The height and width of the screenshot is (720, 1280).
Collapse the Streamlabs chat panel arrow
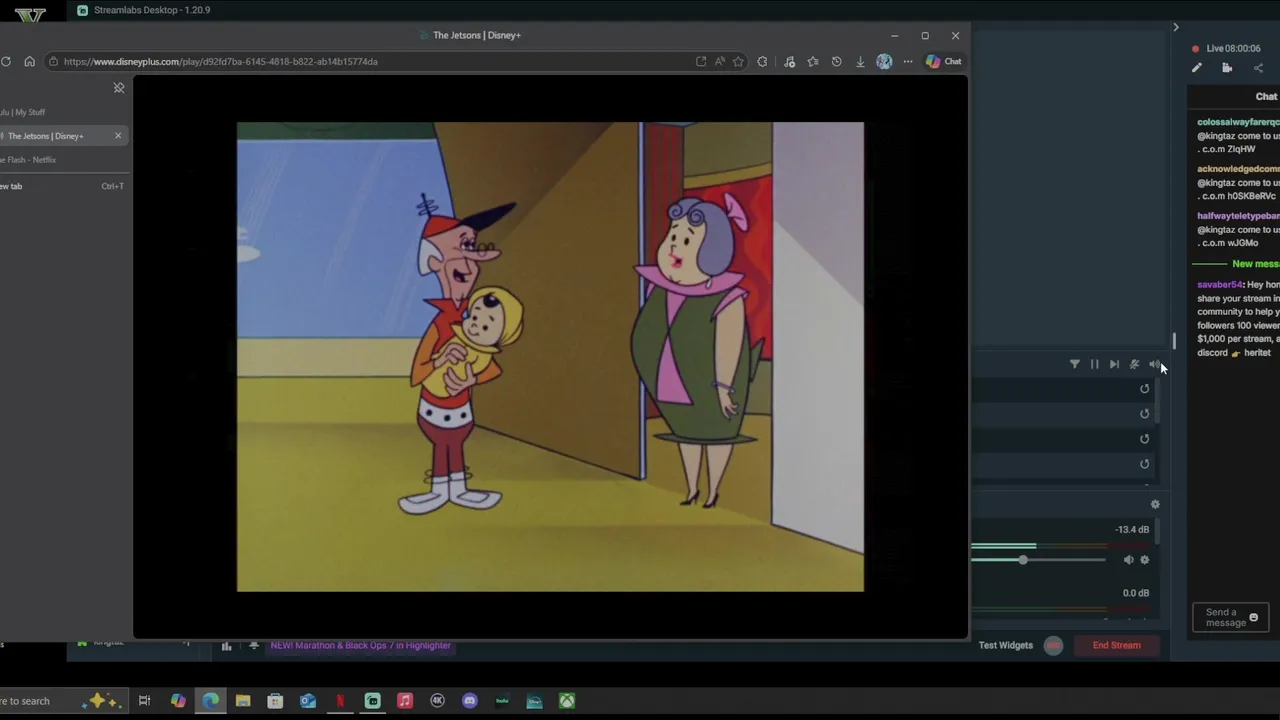pyautogui.click(x=1176, y=27)
